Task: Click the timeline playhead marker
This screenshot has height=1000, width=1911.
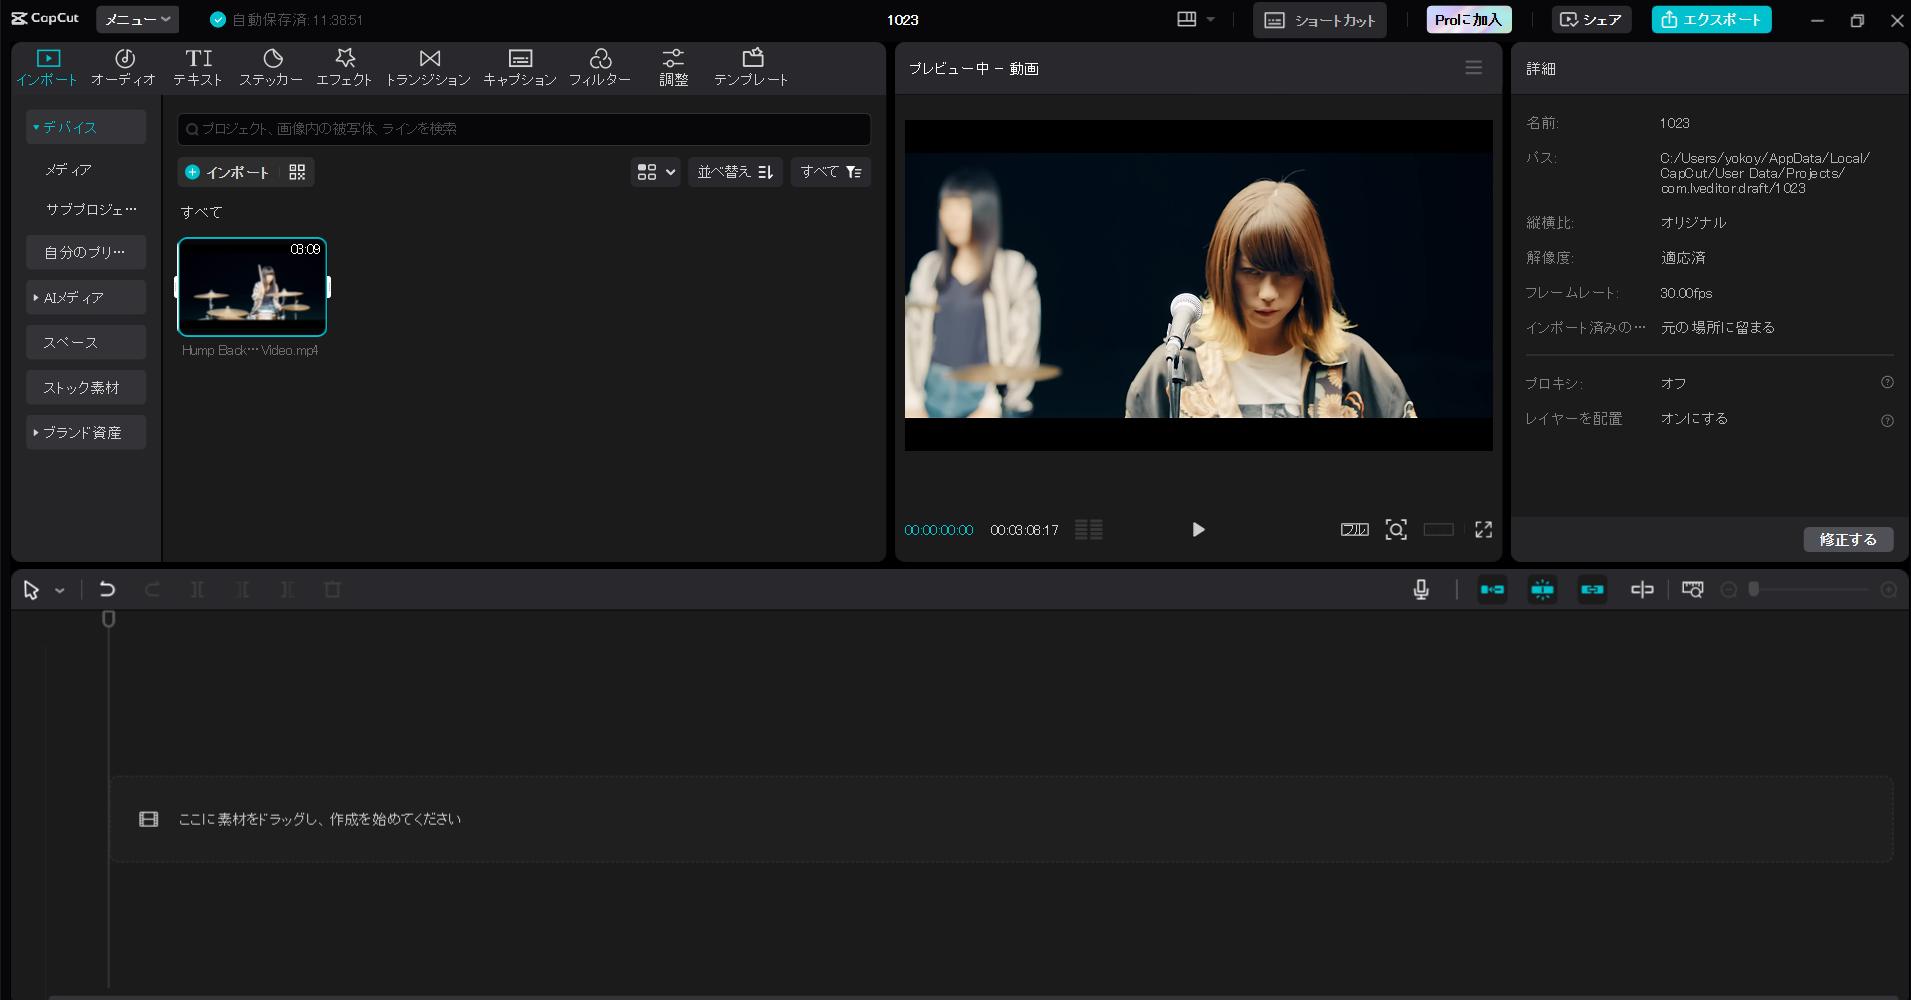Action: (109, 619)
